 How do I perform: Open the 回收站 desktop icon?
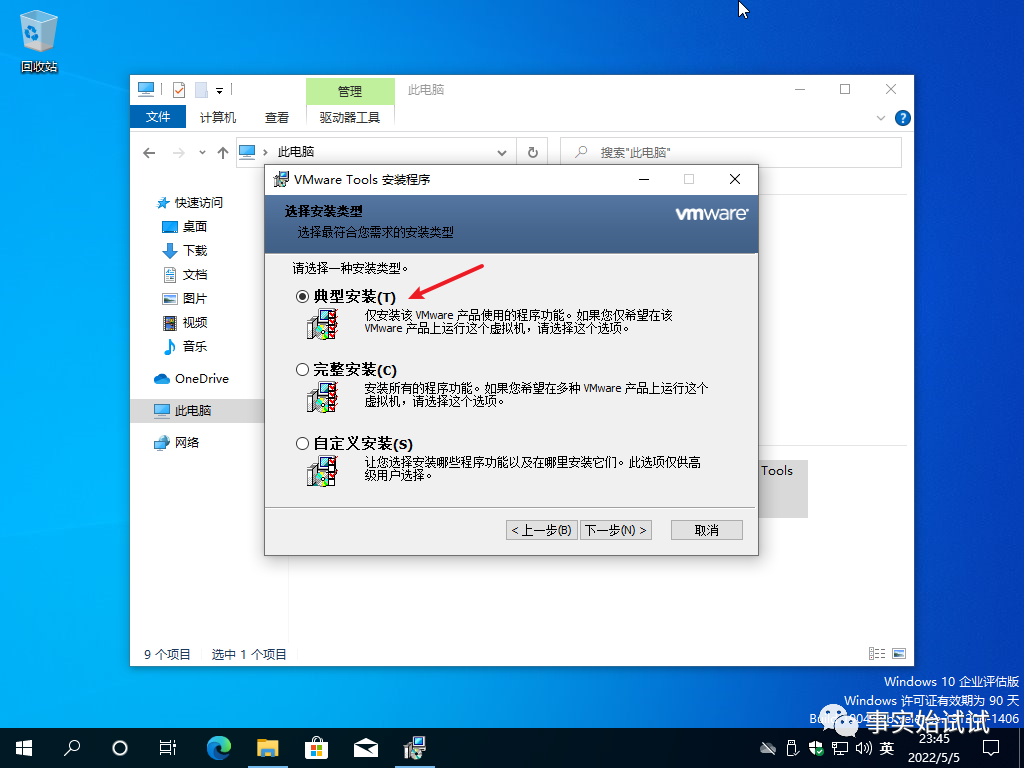[x=39, y=42]
